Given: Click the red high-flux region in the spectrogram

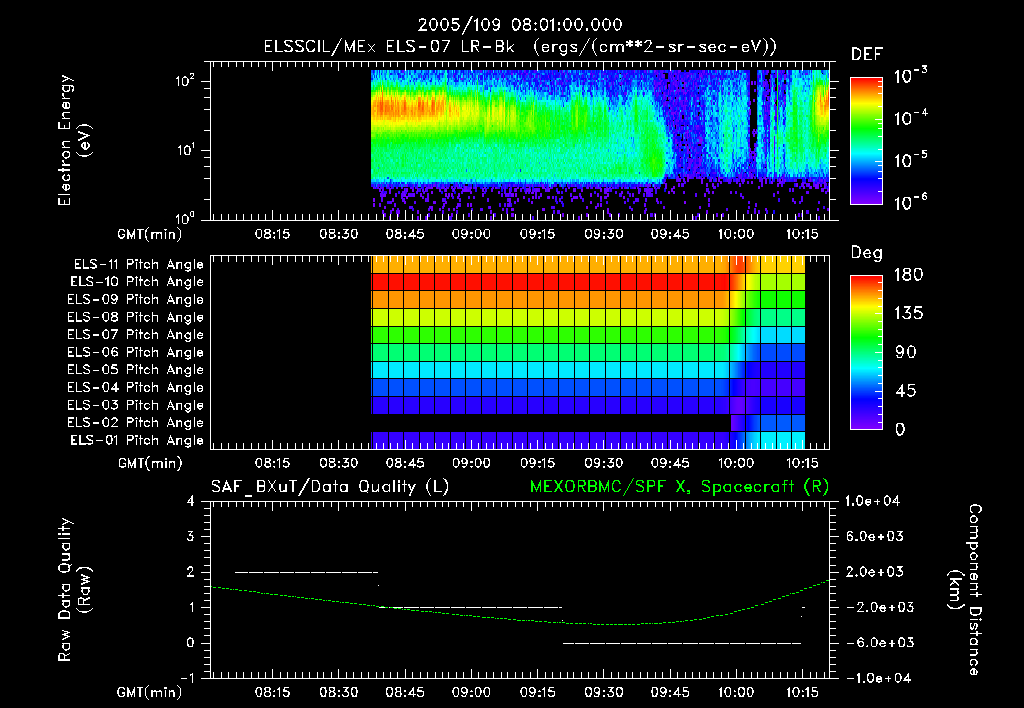Looking at the screenshot, I should (x=409, y=106).
